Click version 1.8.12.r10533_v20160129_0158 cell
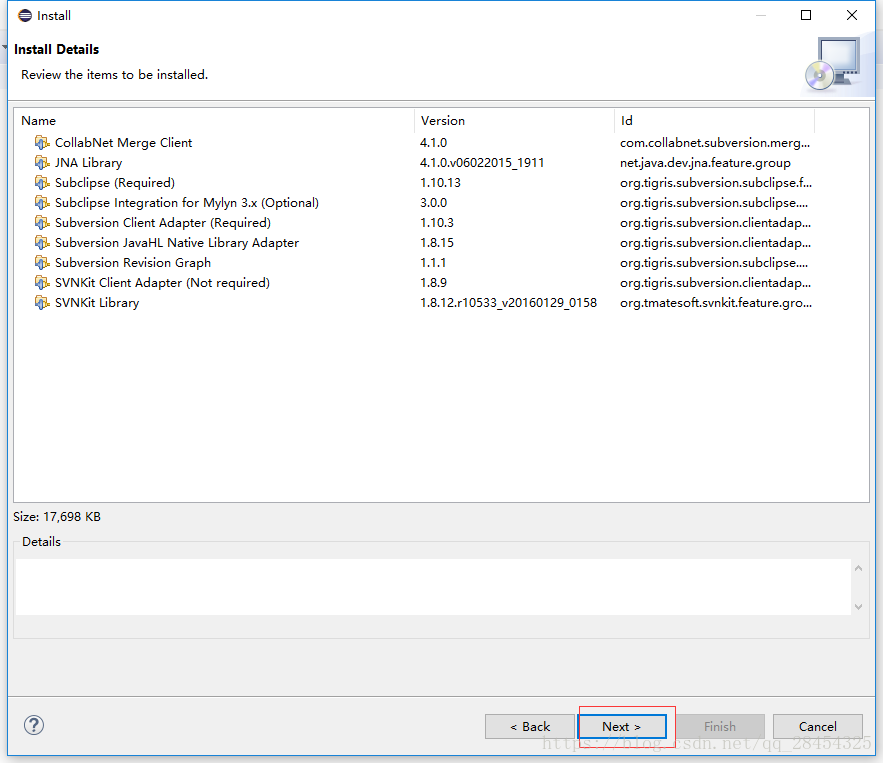 [509, 302]
